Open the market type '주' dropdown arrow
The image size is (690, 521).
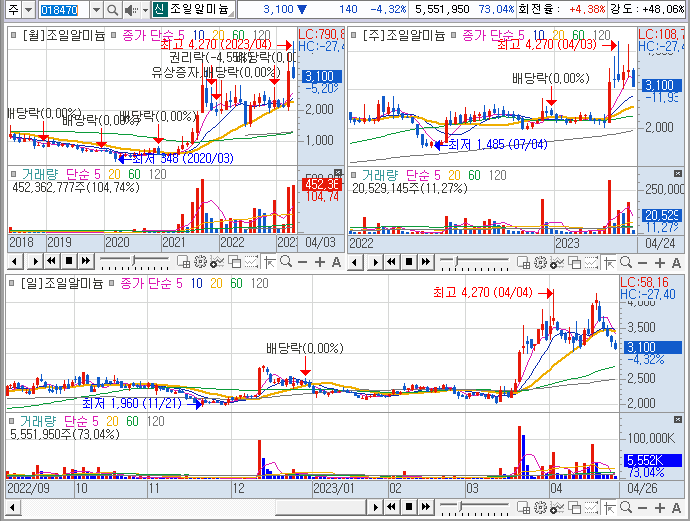[x=28, y=10]
